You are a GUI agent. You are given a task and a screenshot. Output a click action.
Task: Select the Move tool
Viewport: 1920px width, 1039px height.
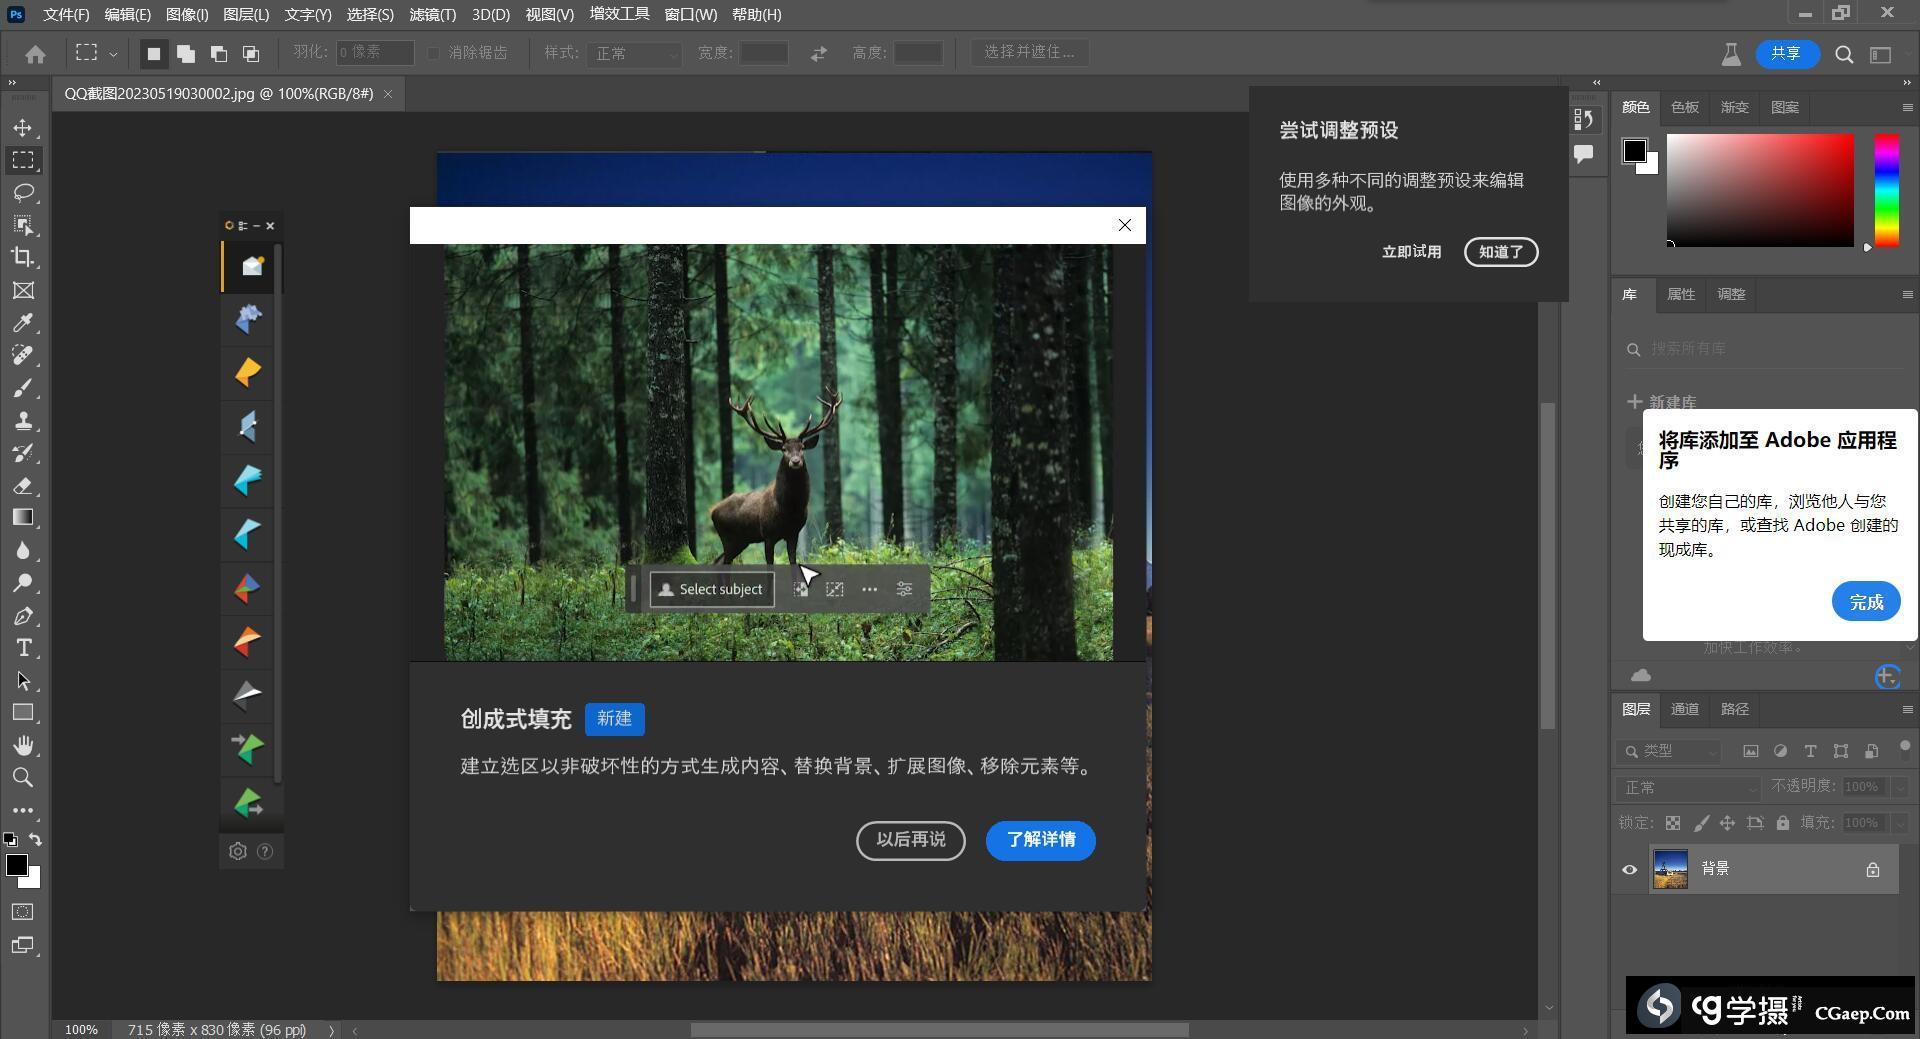pyautogui.click(x=23, y=128)
